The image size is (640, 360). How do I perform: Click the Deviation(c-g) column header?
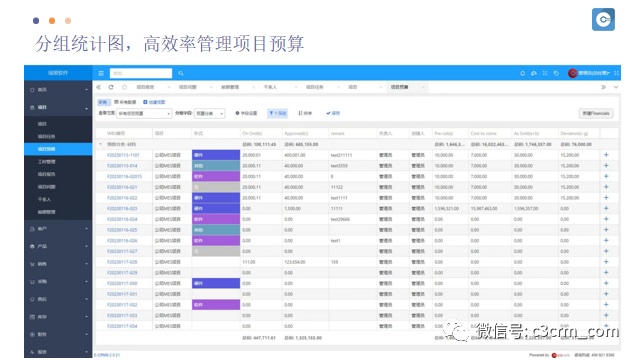coord(574,133)
